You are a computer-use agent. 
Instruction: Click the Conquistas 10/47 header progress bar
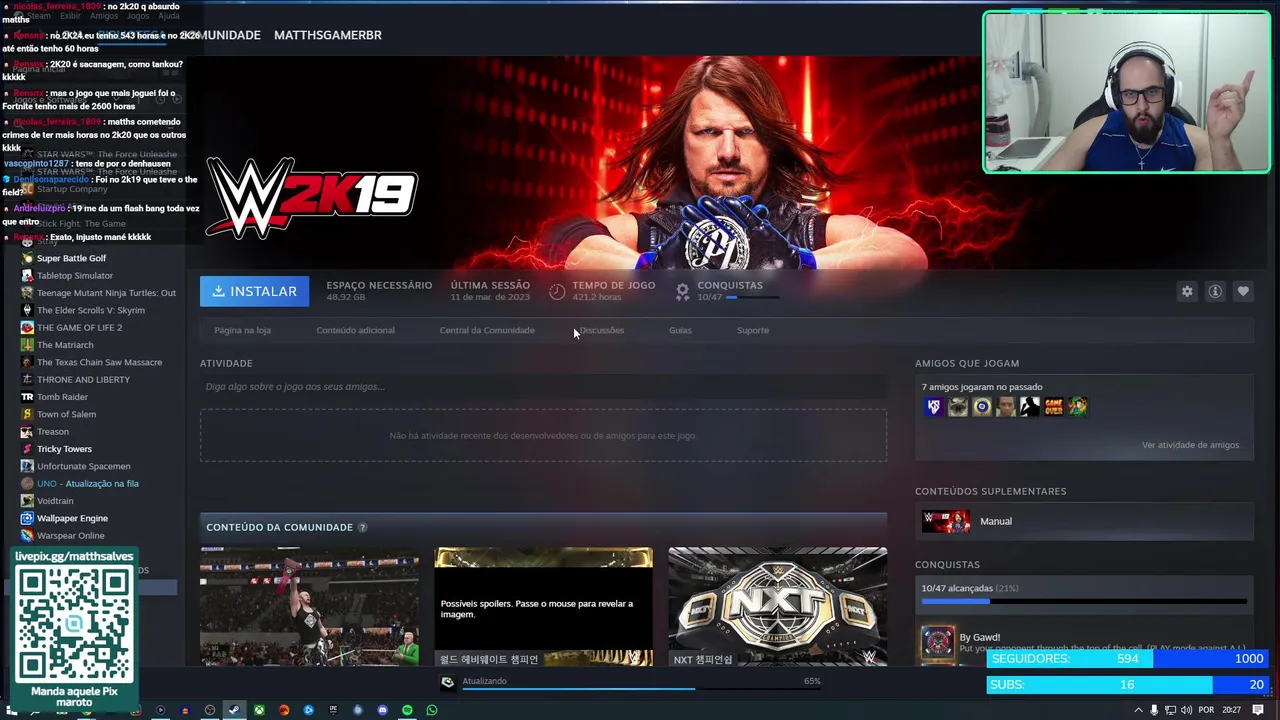pos(750,298)
